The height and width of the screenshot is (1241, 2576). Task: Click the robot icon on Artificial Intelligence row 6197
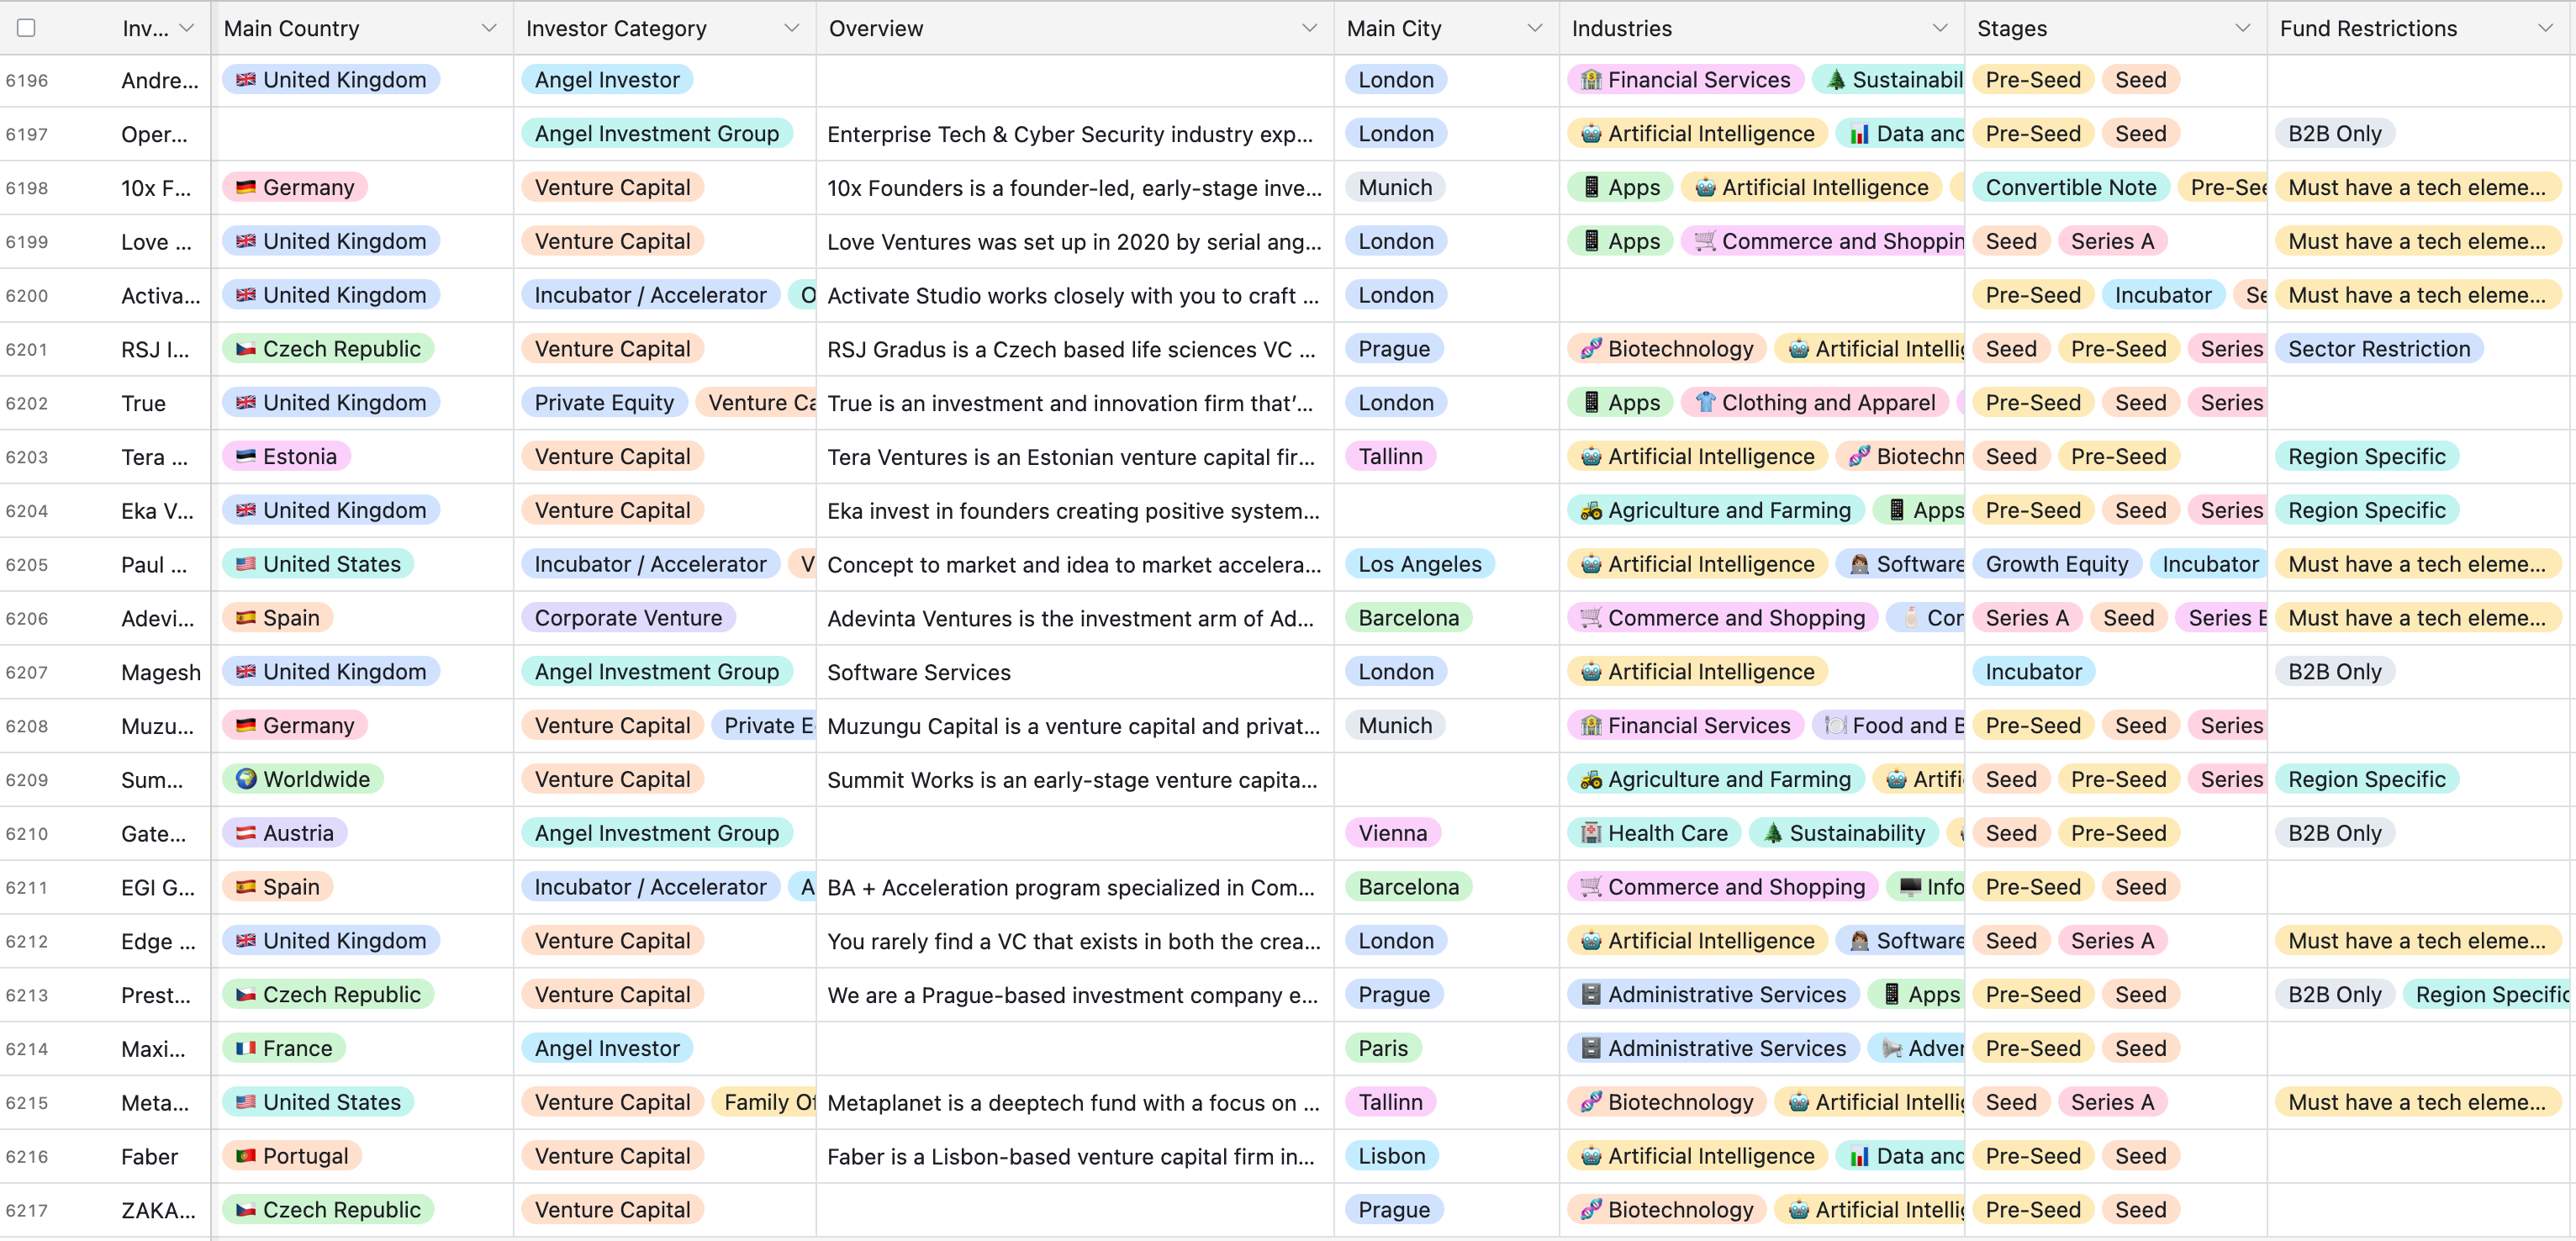pos(1591,134)
